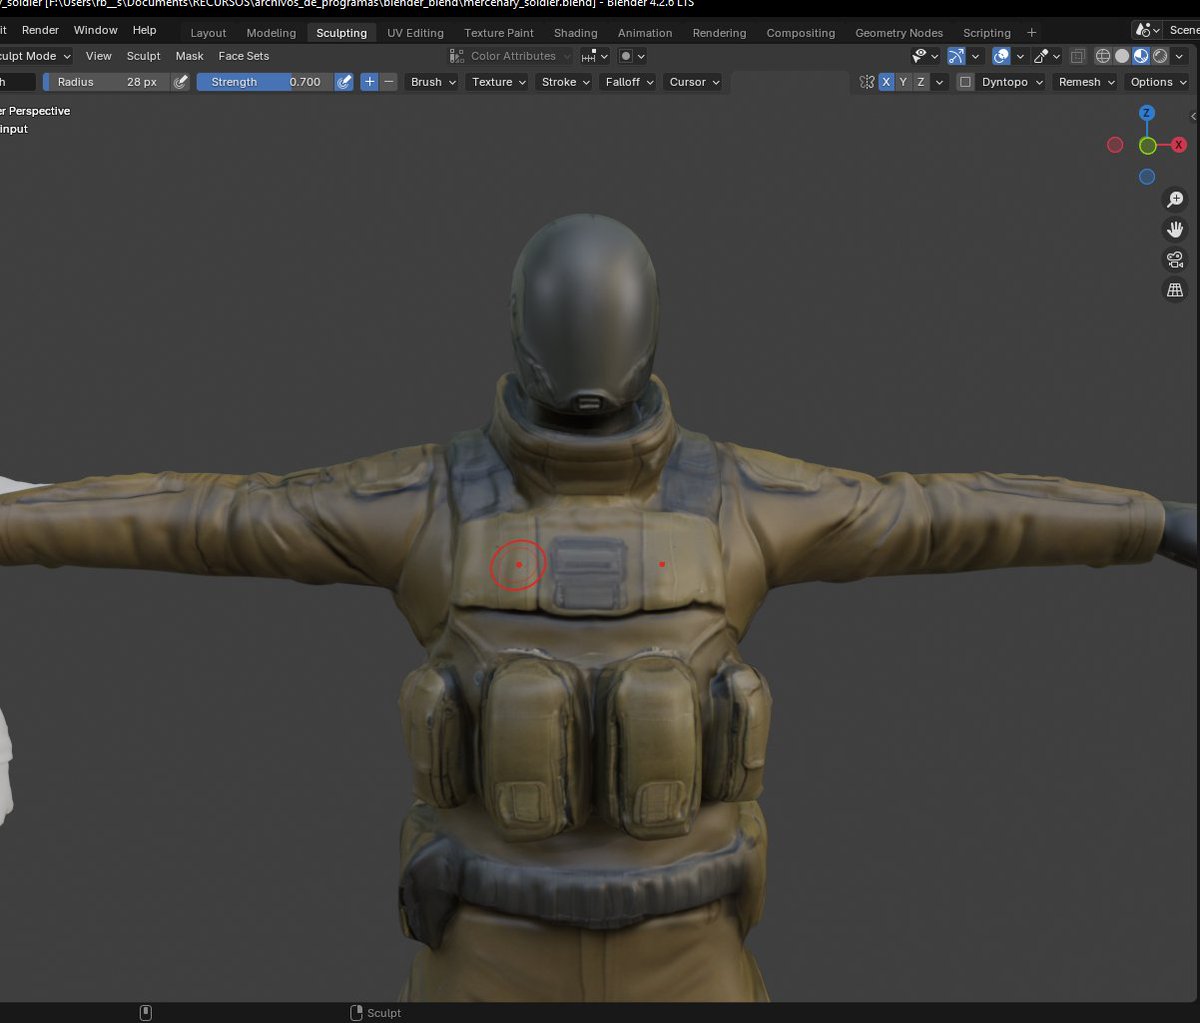The width and height of the screenshot is (1200, 1023).
Task: Open the Mask menu
Action: [x=190, y=56]
